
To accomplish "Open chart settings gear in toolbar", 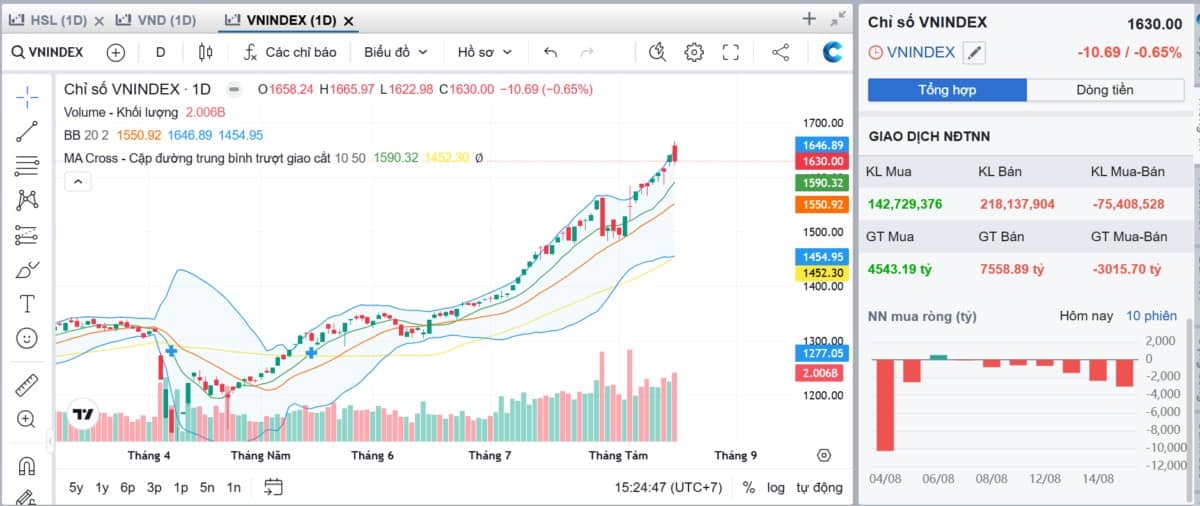I will 694,53.
